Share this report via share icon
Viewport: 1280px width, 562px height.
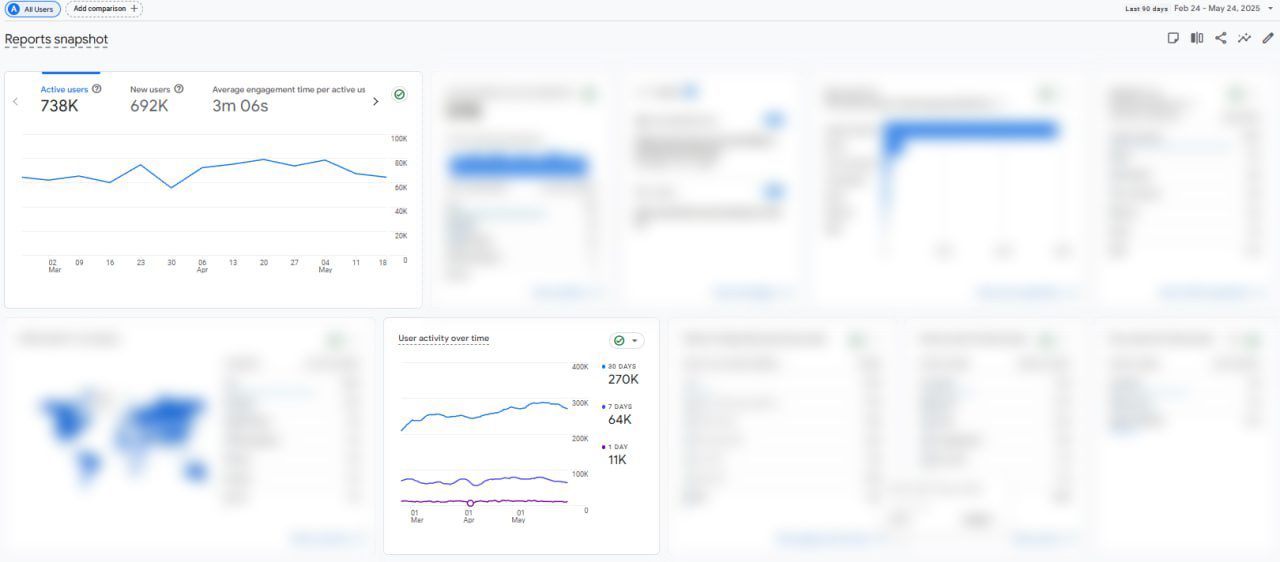click(x=1221, y=38)
